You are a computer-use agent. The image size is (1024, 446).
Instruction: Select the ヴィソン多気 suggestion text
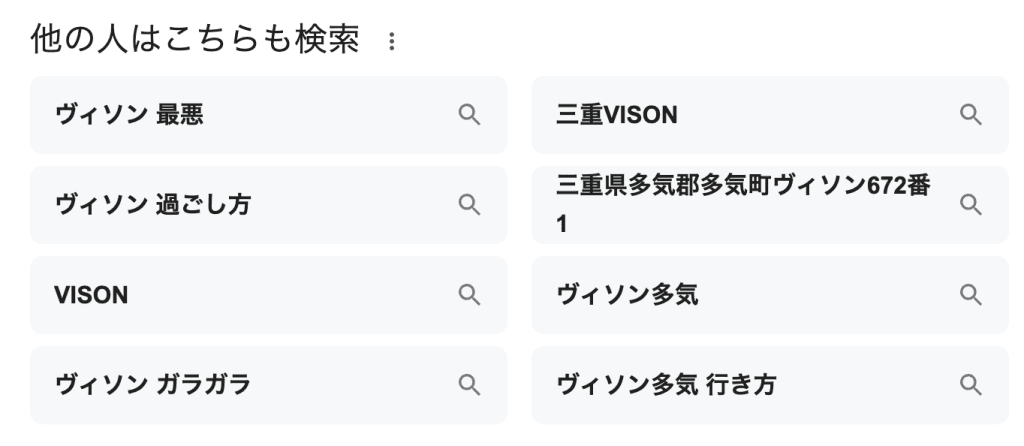point(627,295)
